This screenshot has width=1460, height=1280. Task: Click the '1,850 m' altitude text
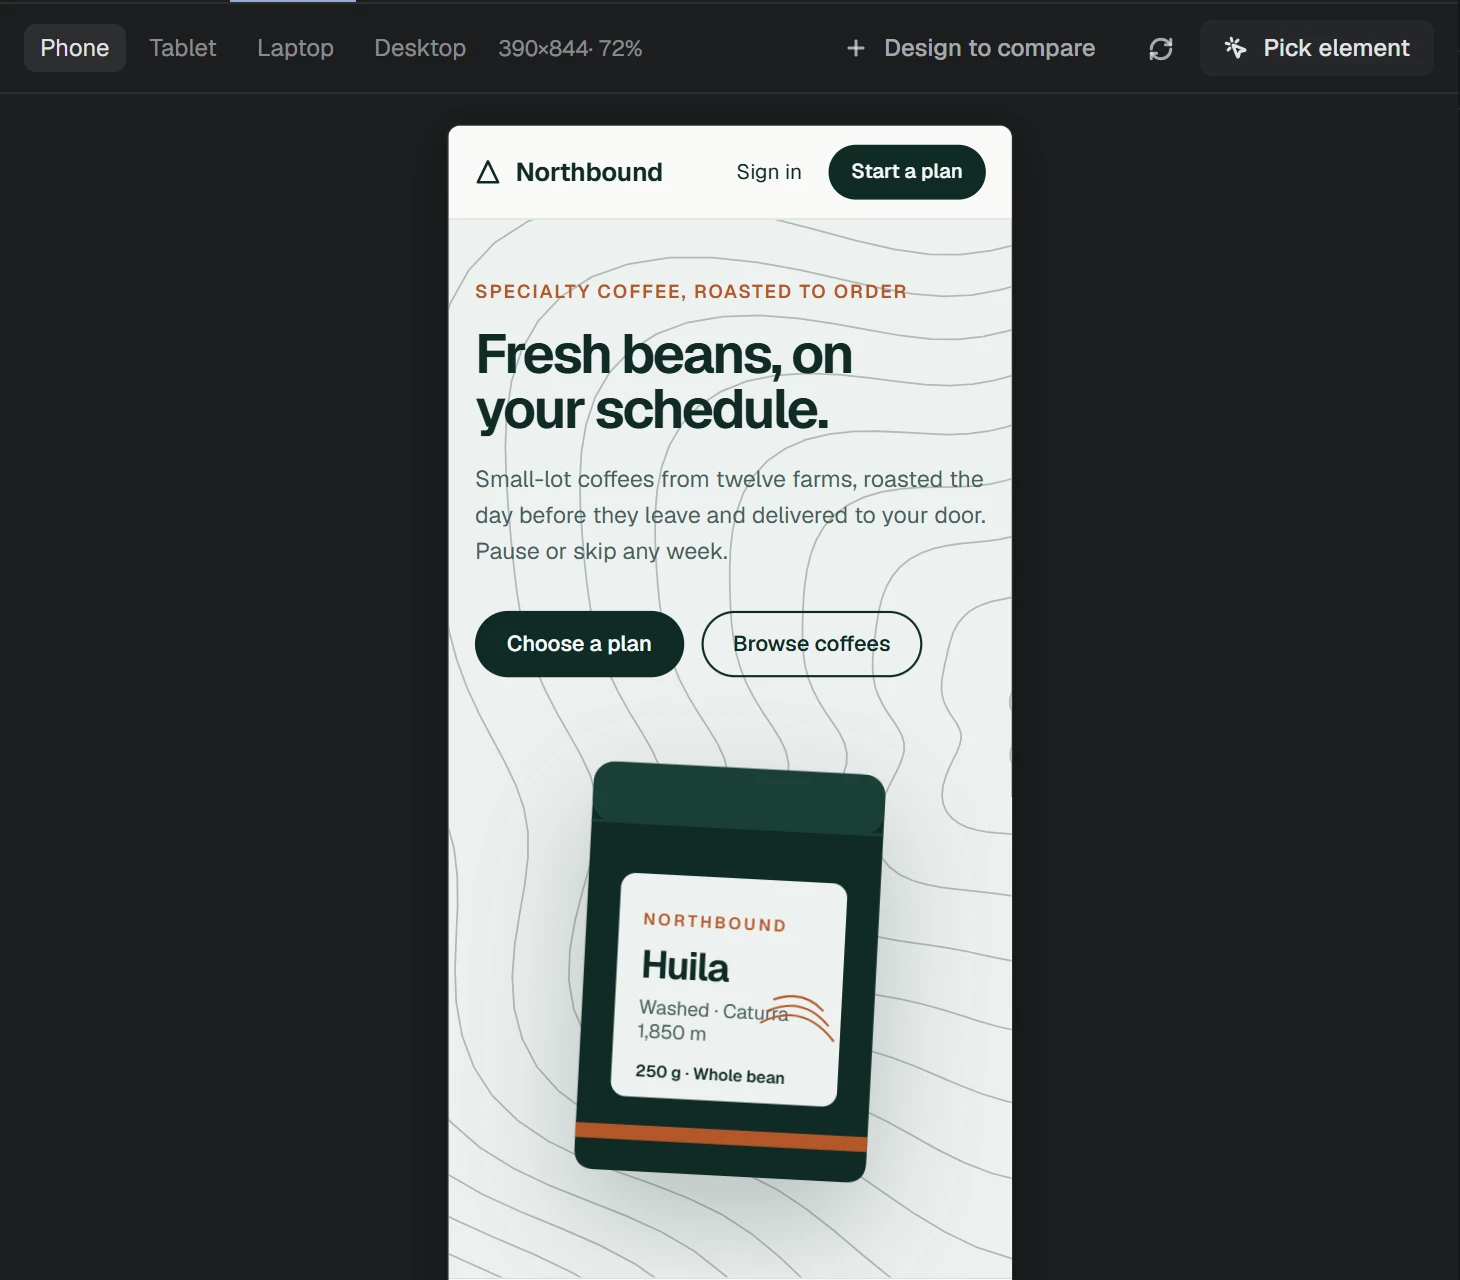[x=672, y=1032]
